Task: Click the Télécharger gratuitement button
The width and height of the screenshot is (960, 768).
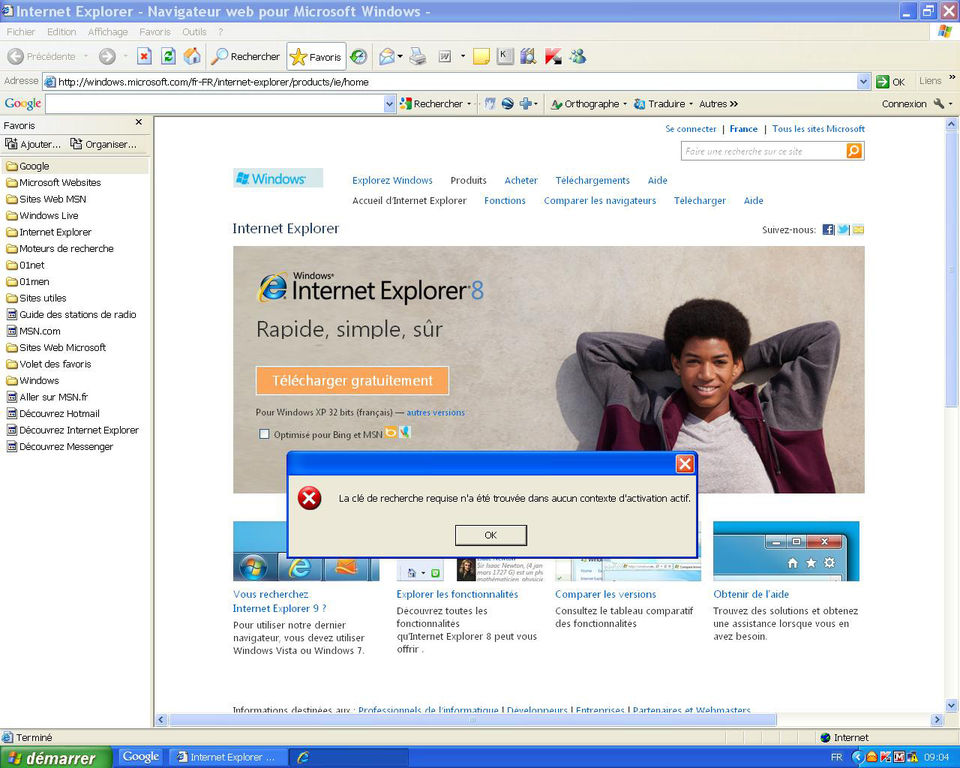Action: (x=352, y=380)
